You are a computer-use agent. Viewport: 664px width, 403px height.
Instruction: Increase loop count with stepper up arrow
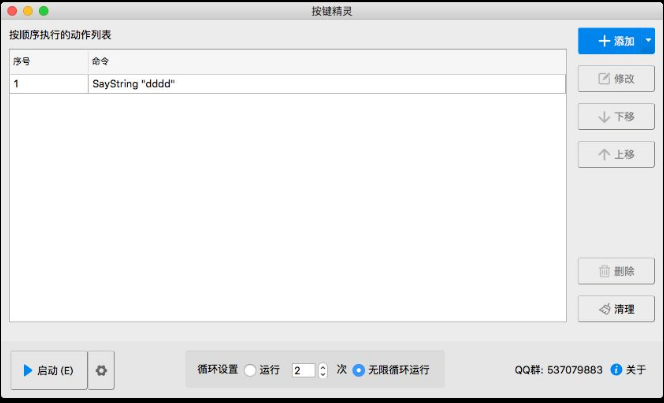pyautogui.click(x=322, y=366)
